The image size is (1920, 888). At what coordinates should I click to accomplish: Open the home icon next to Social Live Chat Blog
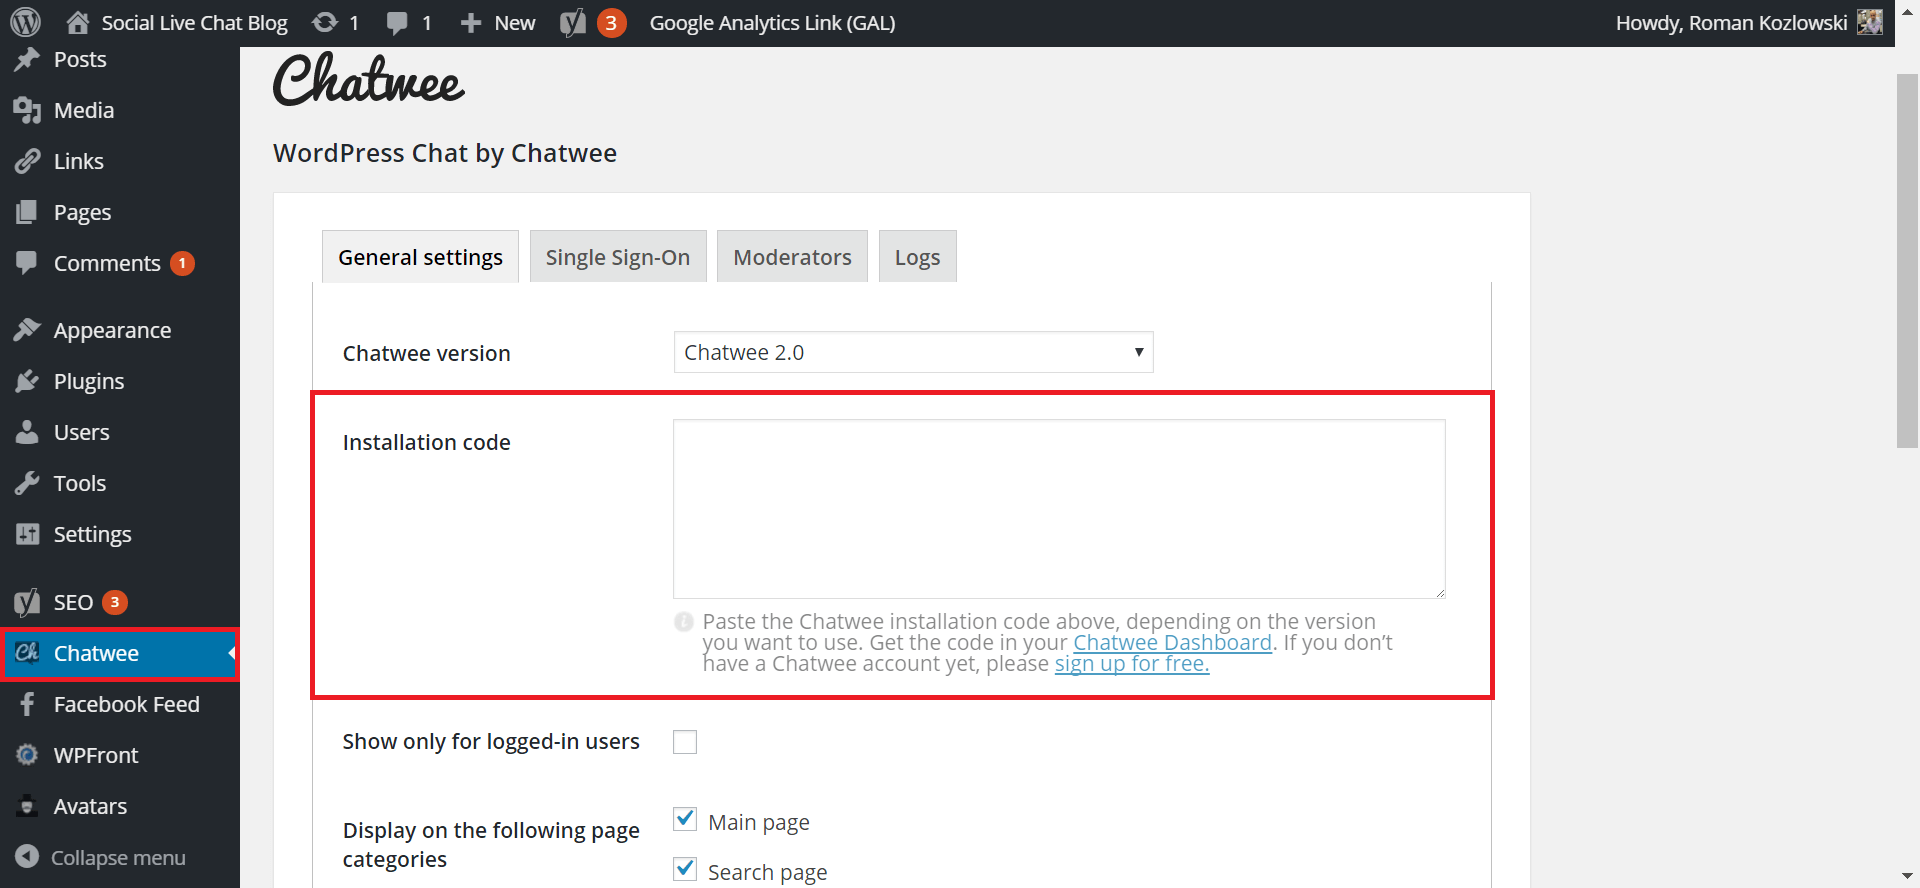pyautogui.click(x=78, y=22)
